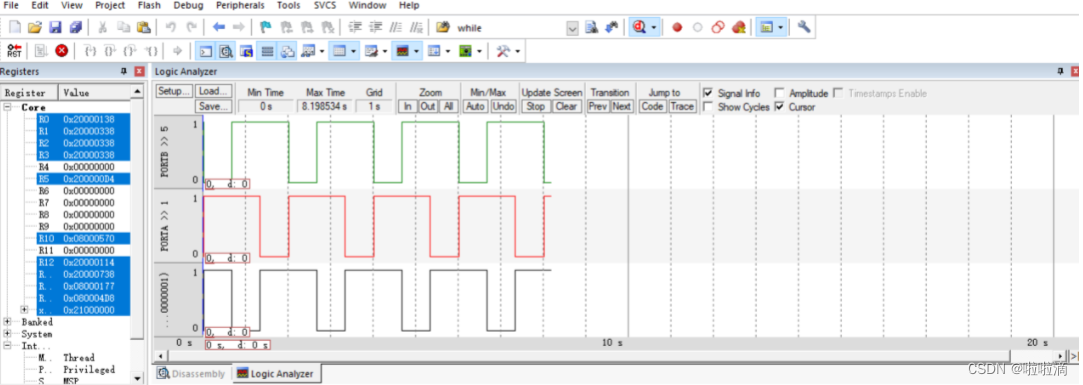
Task: Save the current file
Action: pyautogui.click(x=55, y=28)
